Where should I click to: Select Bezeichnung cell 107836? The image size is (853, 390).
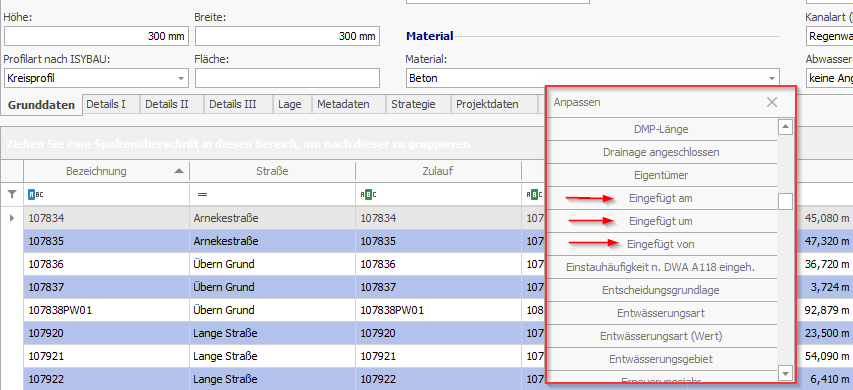[106, 264]
